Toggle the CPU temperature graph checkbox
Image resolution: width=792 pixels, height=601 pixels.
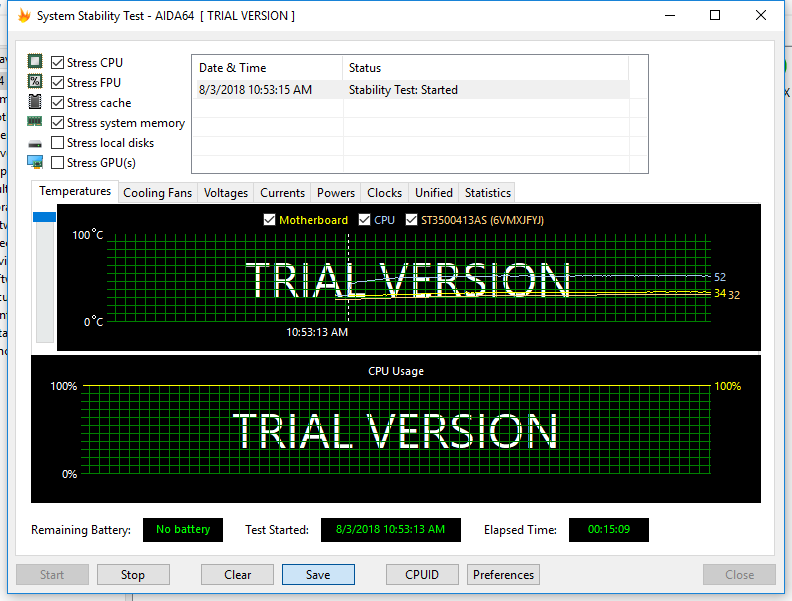pyautogui.click(x=364, y=220)
